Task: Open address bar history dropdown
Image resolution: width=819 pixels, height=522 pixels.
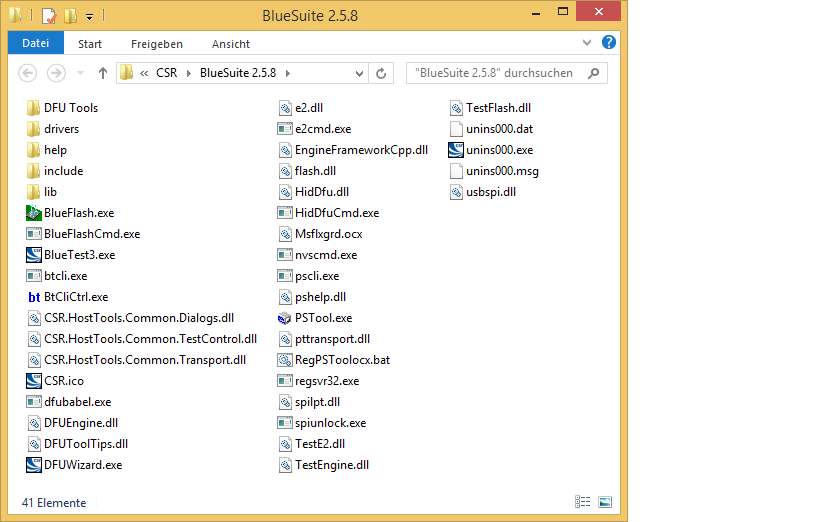Action: tap(359, 74)
